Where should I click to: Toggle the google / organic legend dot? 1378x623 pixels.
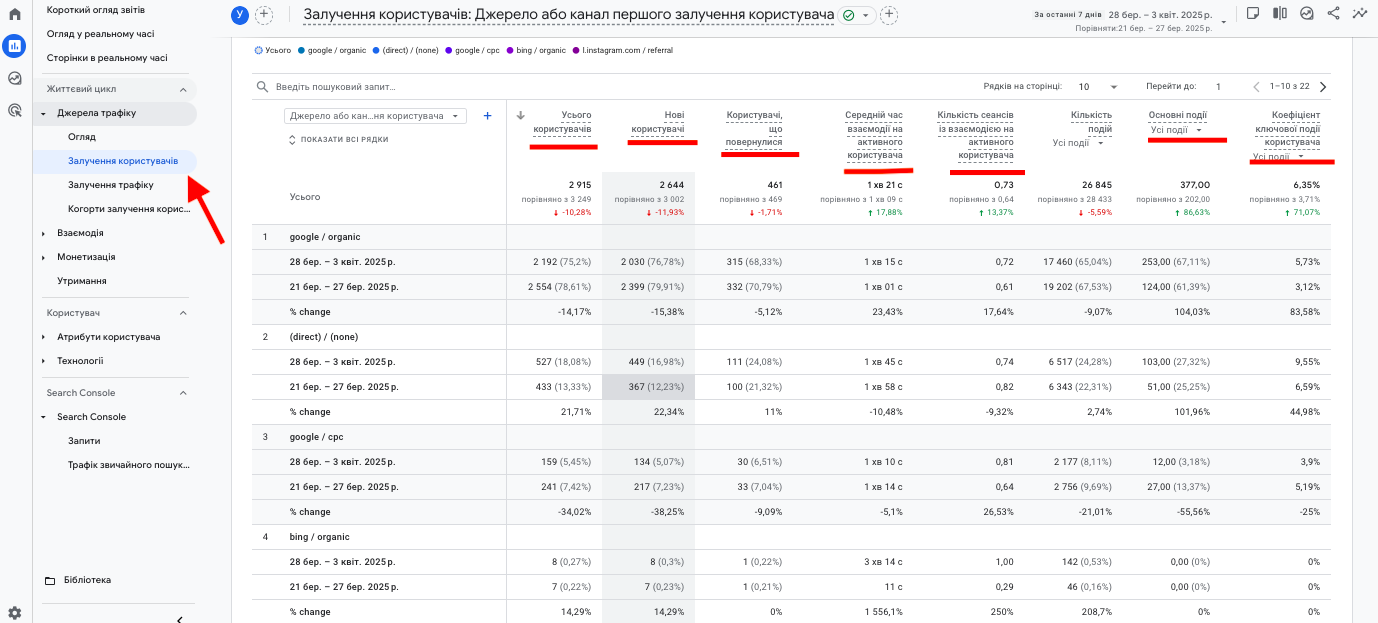(302, 50)
